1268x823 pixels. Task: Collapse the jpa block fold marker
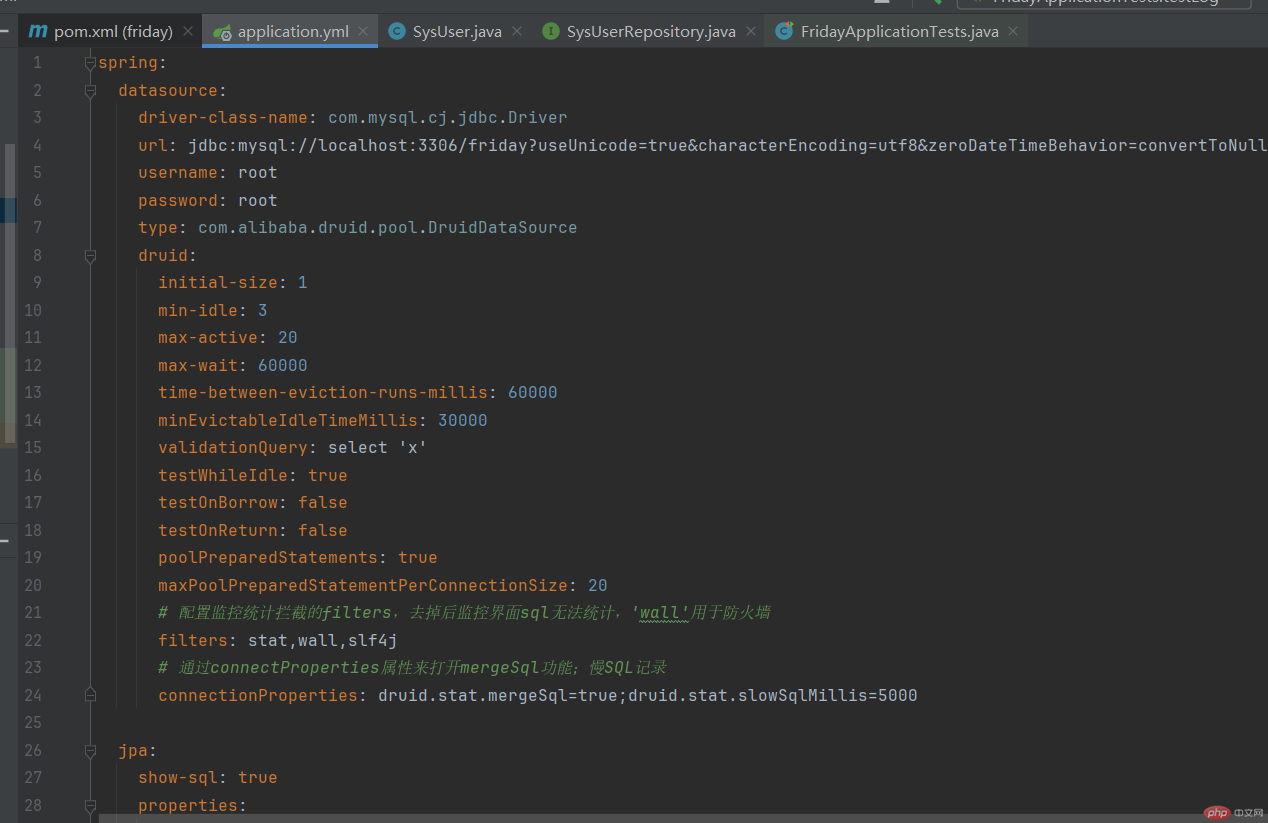pos(90,750)
